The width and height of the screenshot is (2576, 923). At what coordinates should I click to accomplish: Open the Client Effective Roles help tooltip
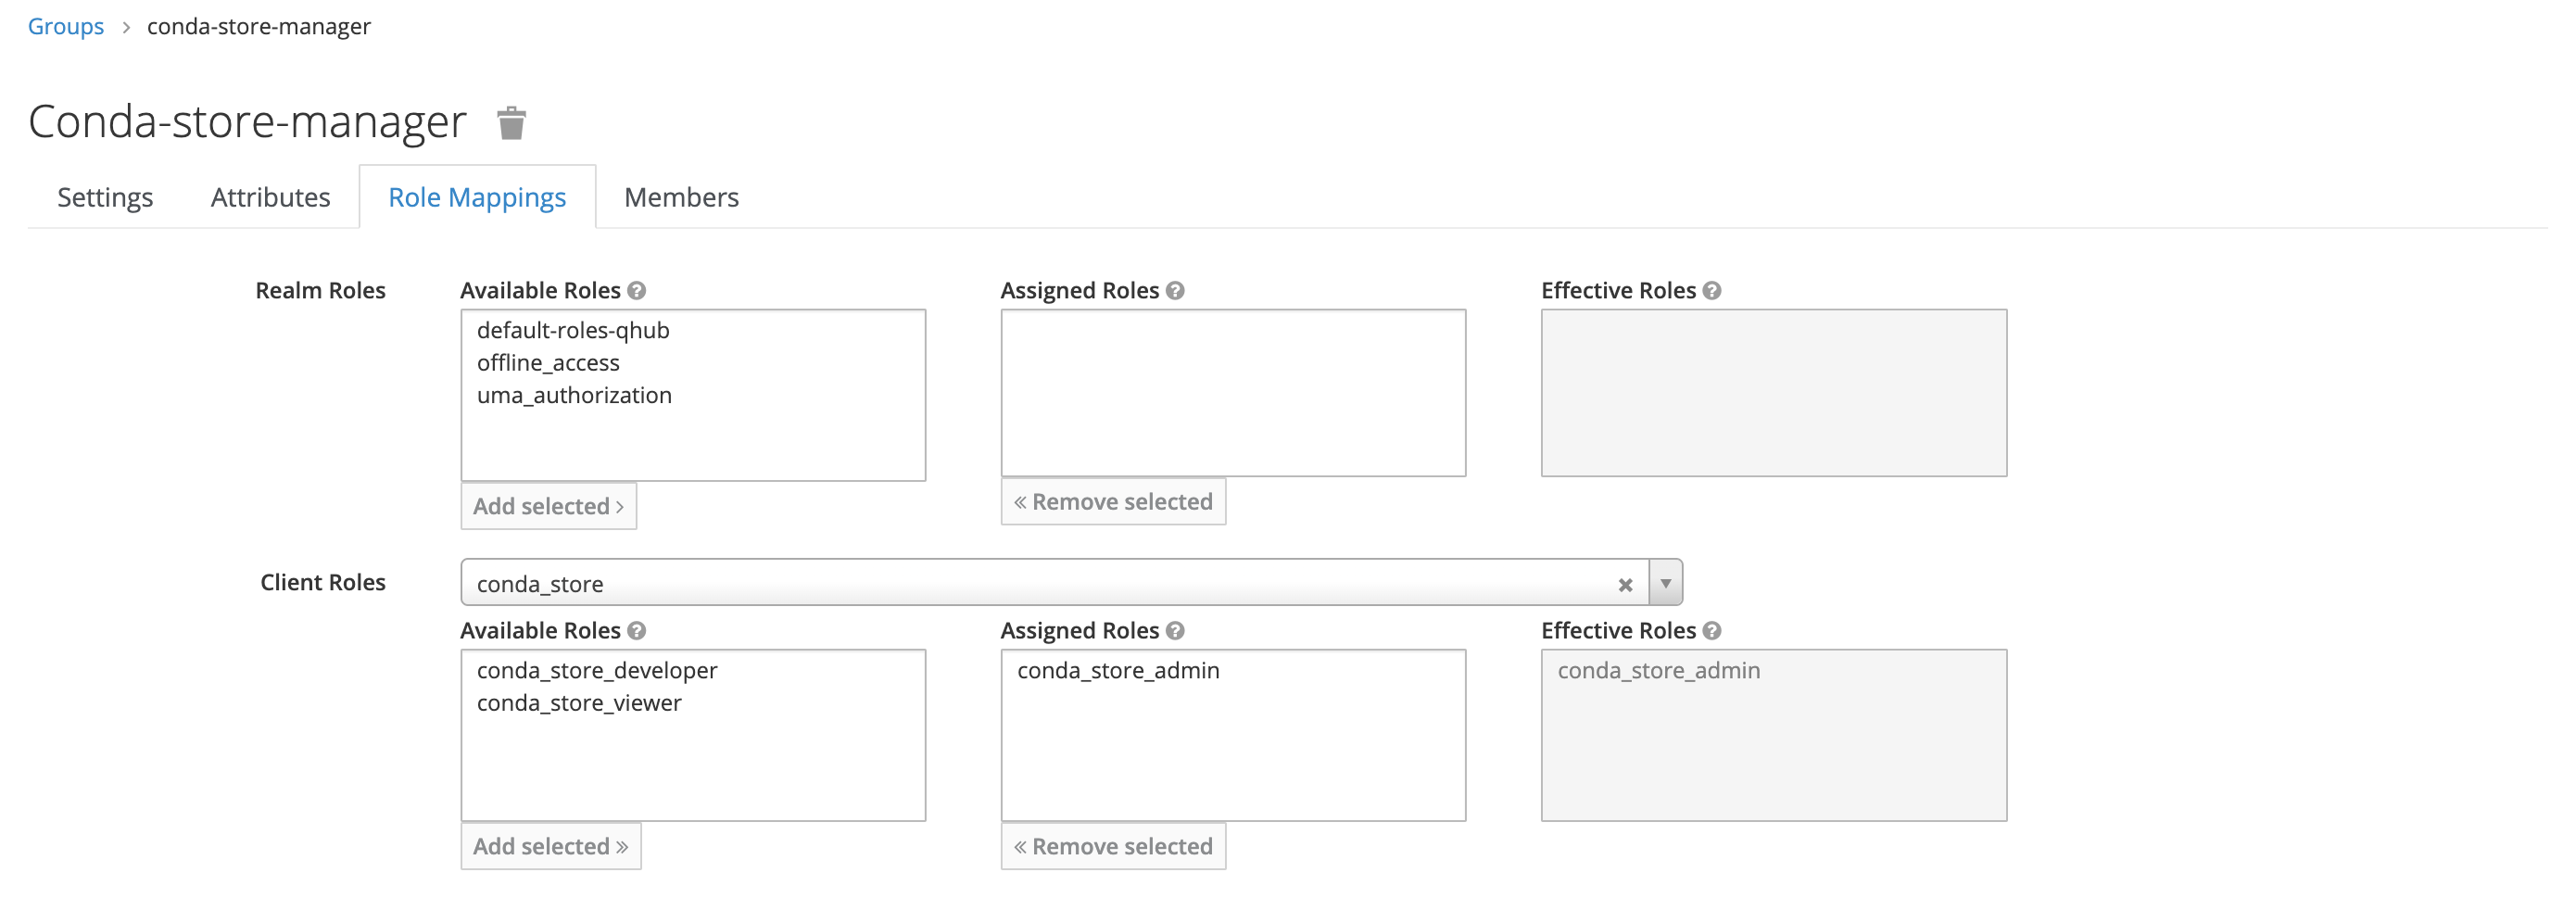[x=1712, y=630]
